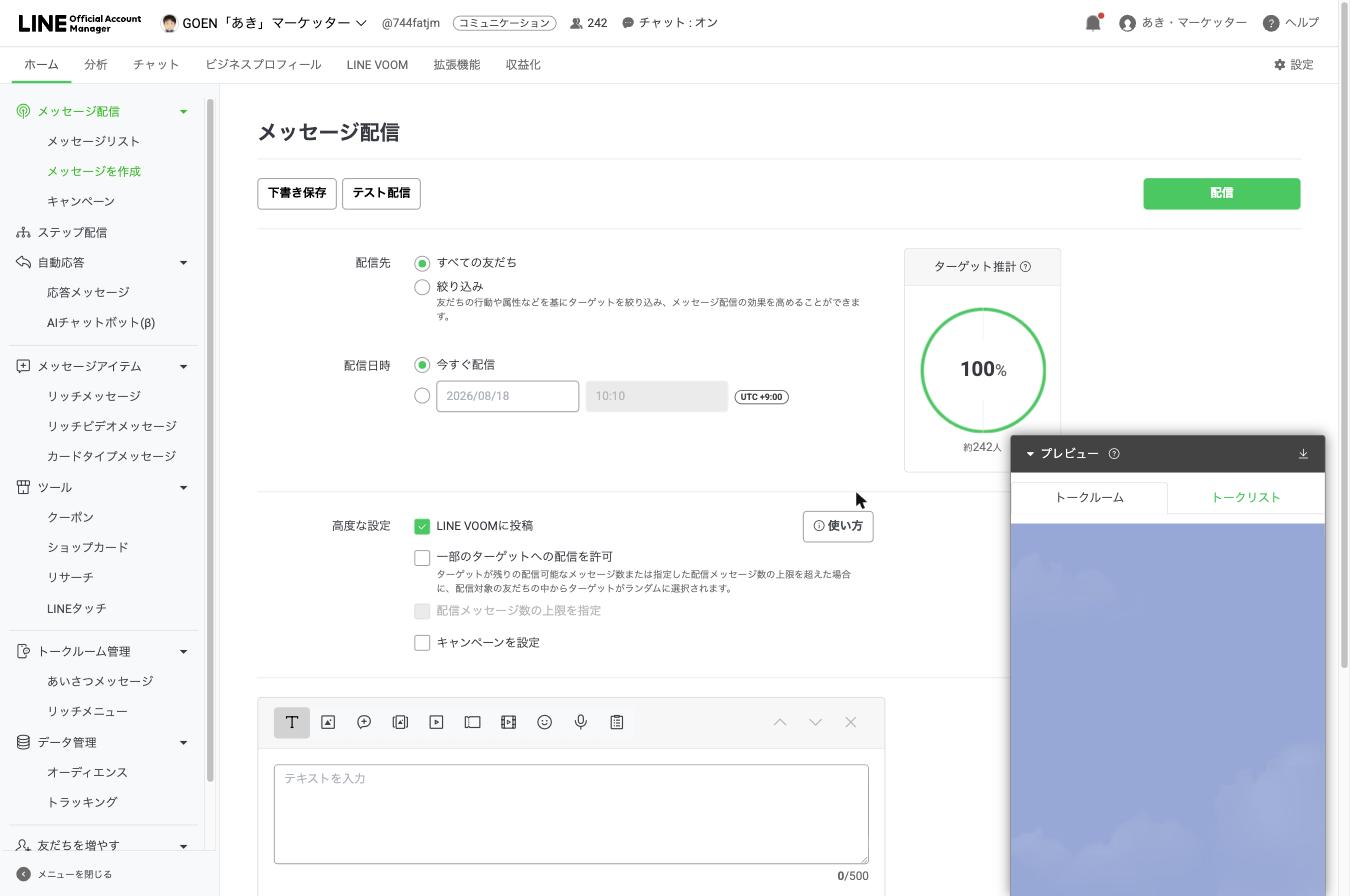Select the photo message type icon
The image size is (1350, 896).
pos(328,722)
